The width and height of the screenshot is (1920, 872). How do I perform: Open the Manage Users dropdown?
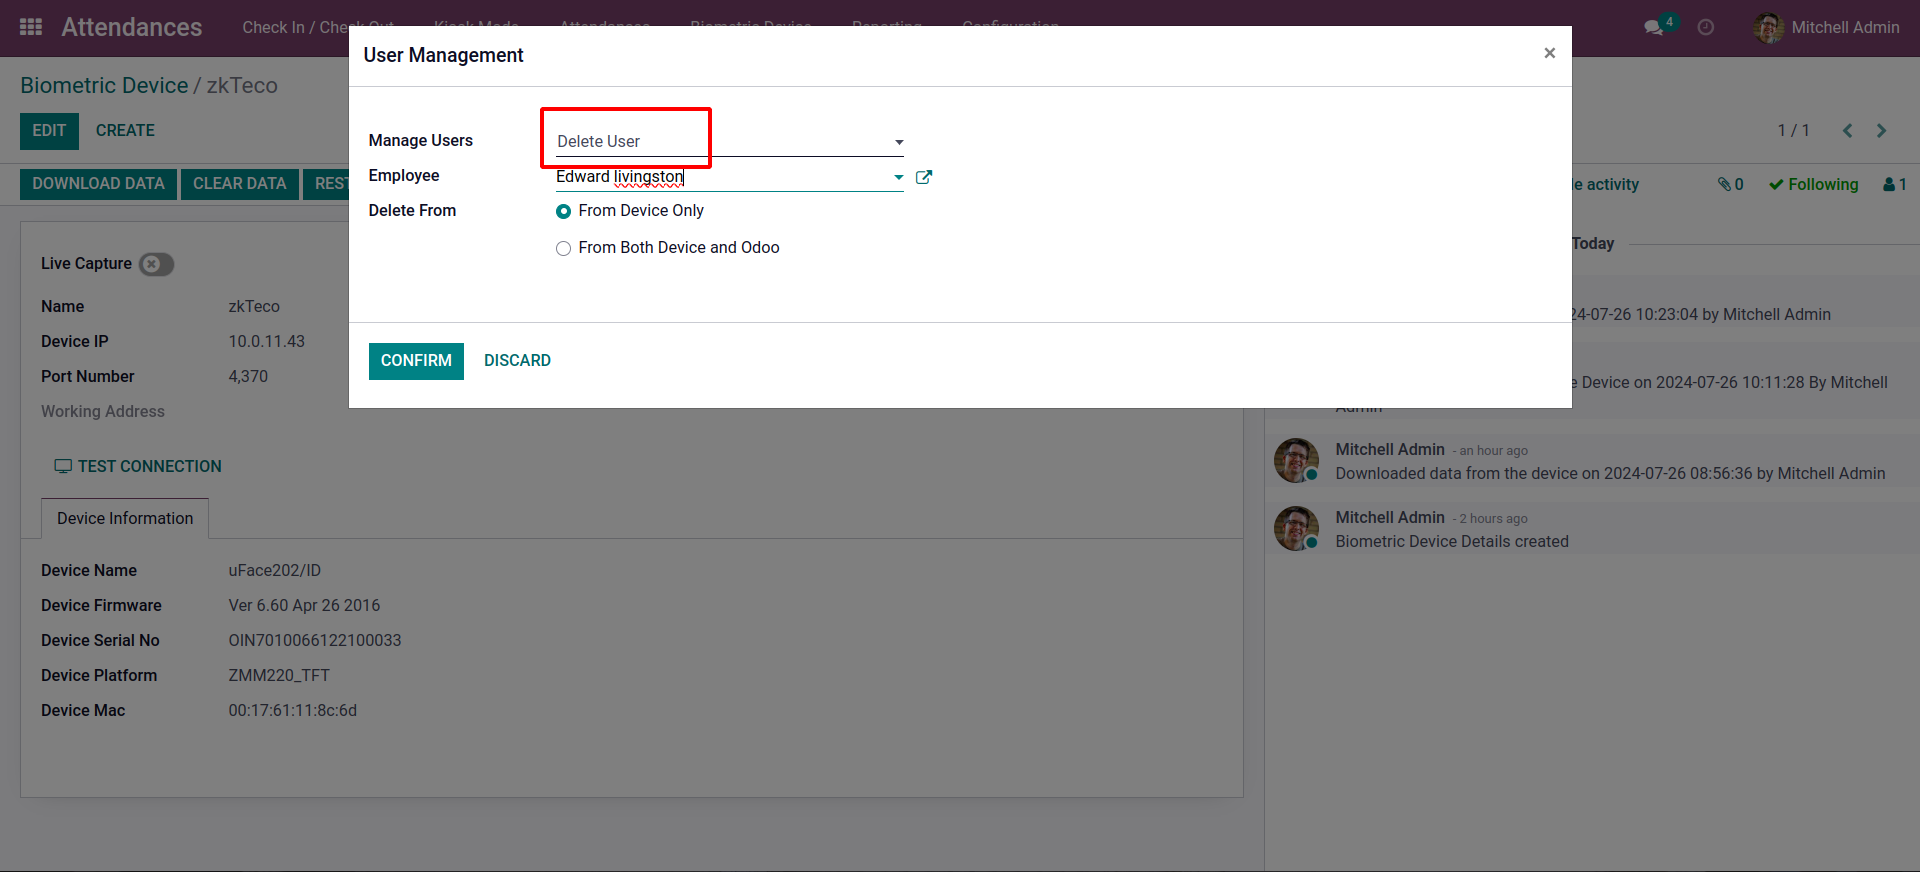coord(730,142)
